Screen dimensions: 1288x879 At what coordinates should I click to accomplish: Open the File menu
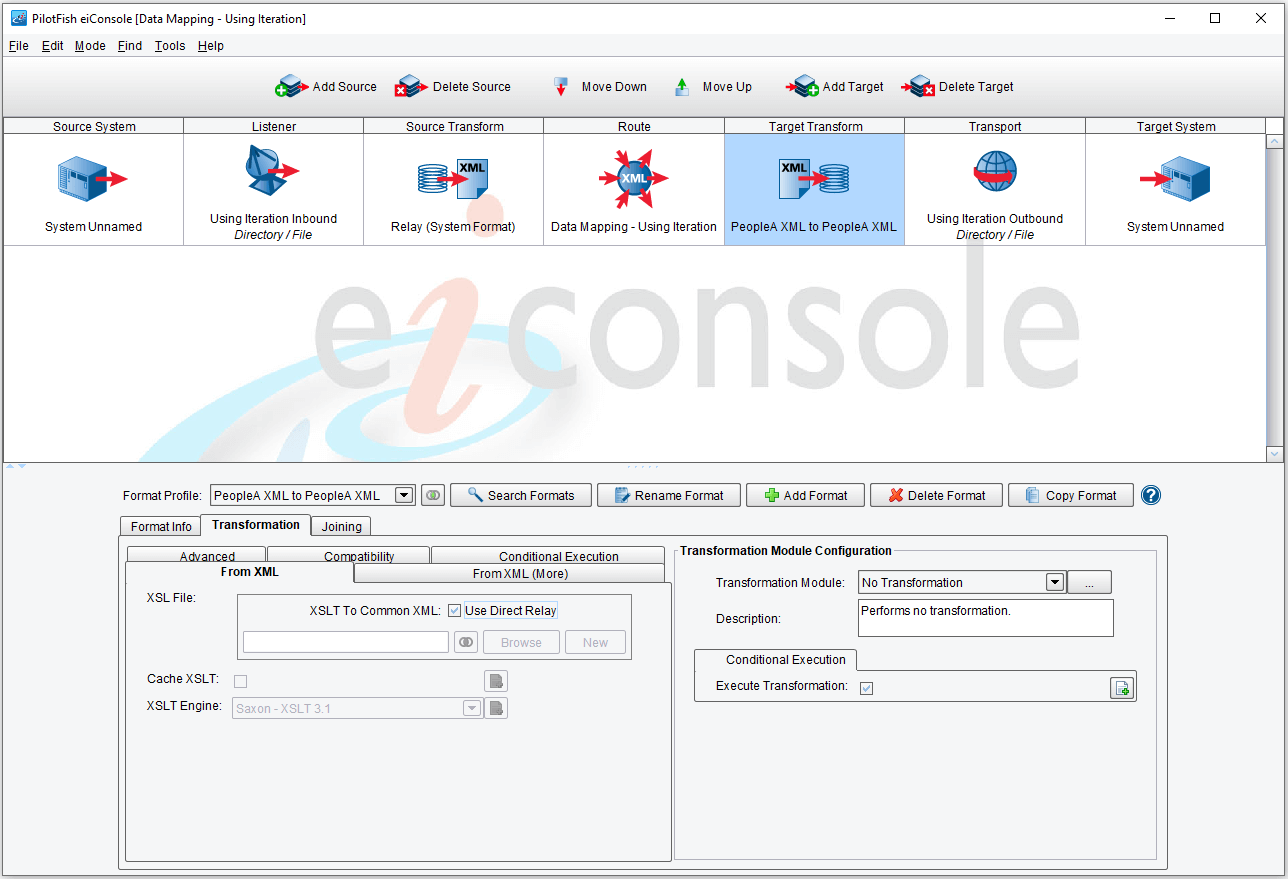(18, 46)
